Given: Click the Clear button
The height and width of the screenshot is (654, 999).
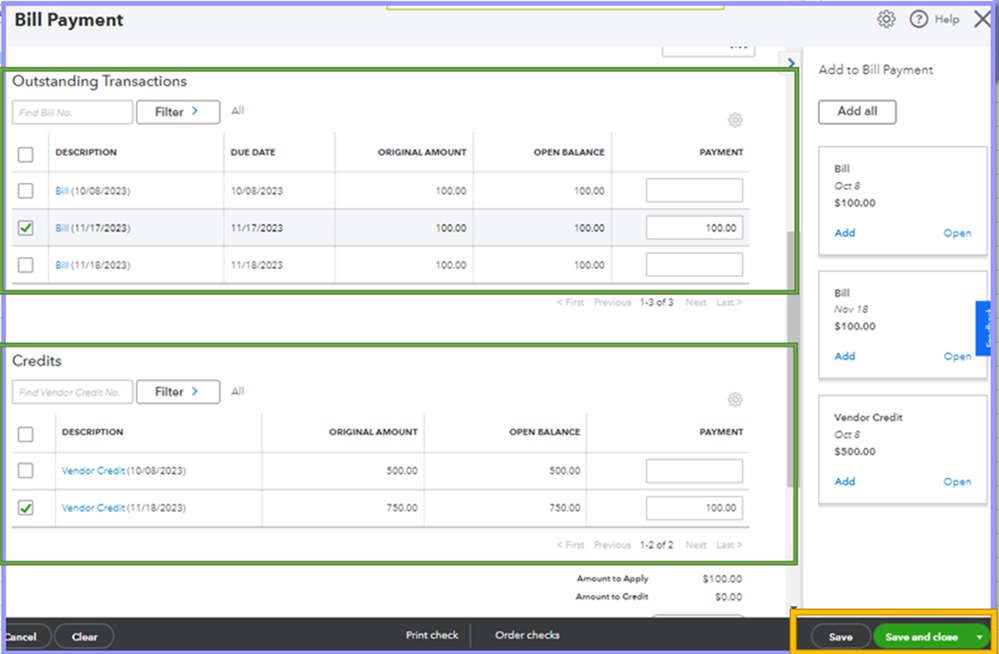Looking at the screenshot, I should [84, 636].
